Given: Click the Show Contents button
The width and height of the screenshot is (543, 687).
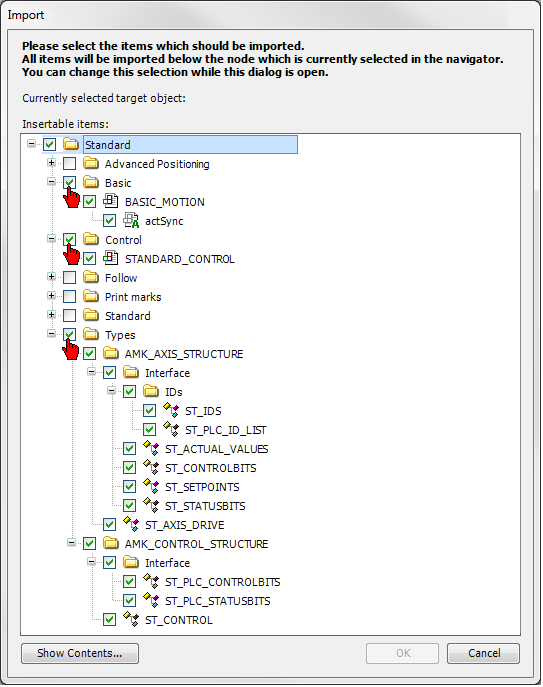Looking at the screenshot, I should click(x=80, y=653).
